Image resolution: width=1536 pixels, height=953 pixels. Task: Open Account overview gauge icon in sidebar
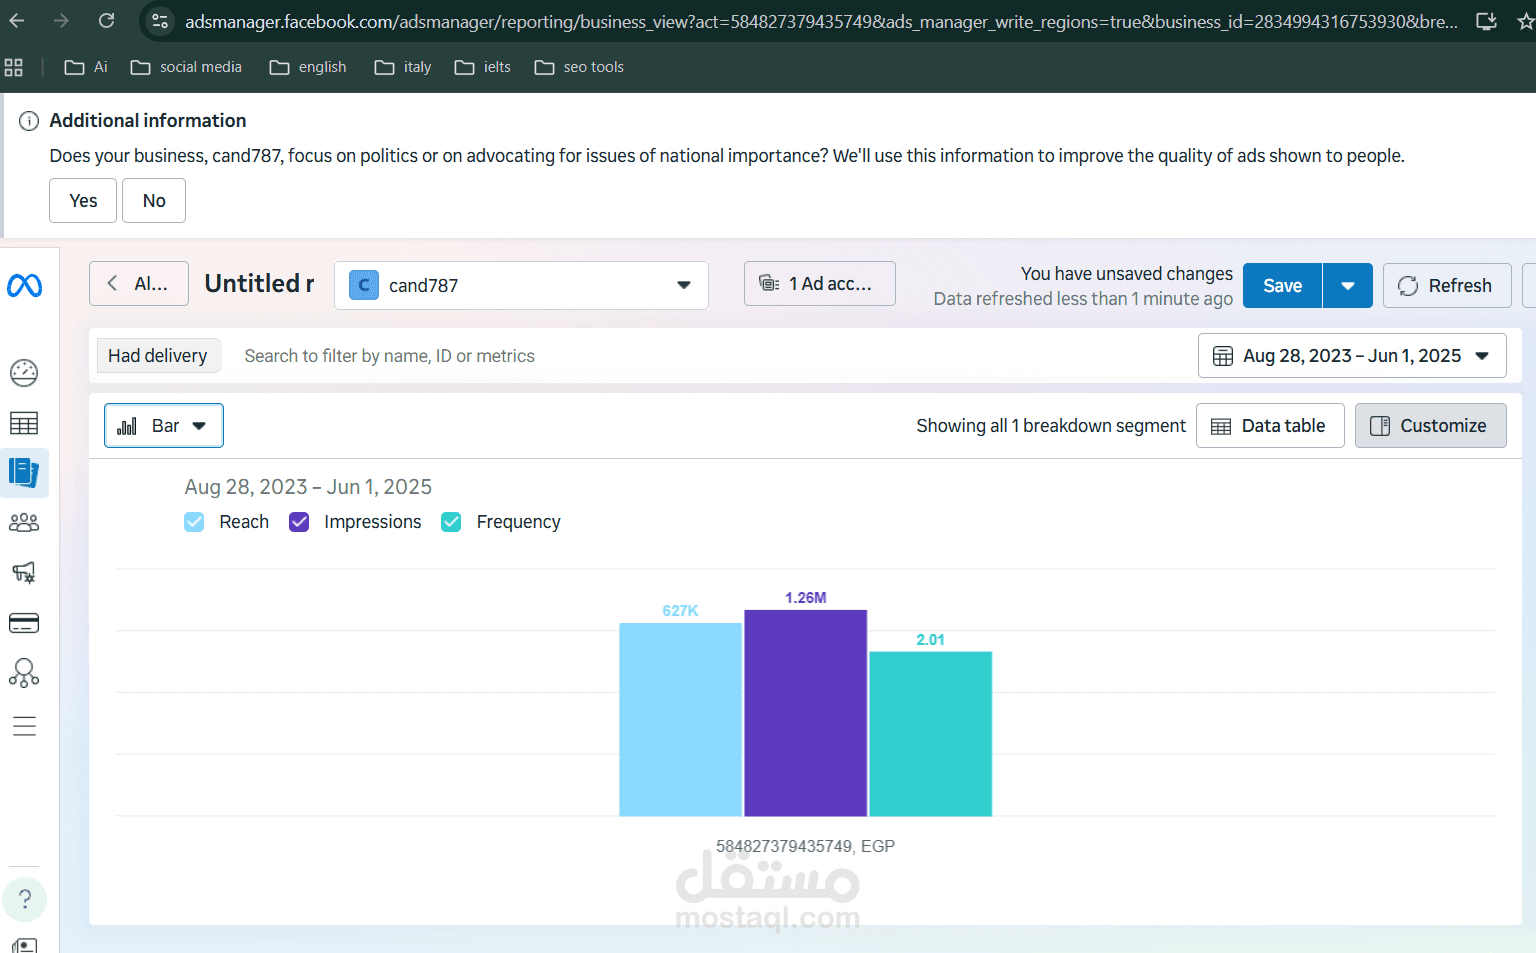(24, 373)
